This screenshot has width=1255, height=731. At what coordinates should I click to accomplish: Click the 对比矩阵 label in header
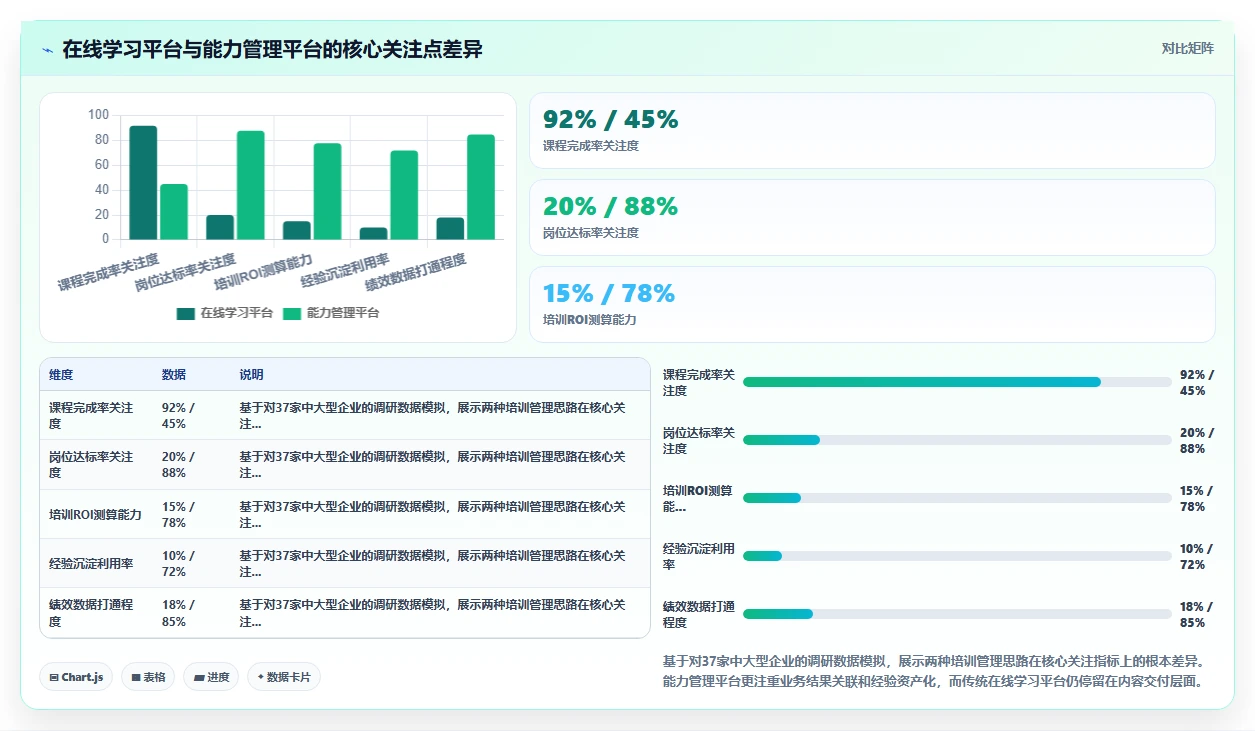pos(1188,48)
